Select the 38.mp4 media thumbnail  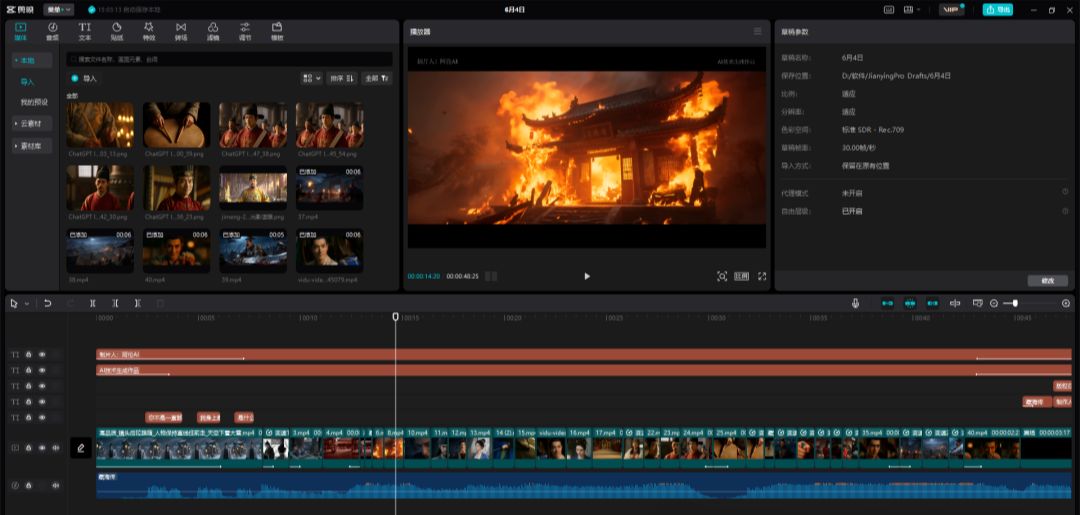coord(100,251)
